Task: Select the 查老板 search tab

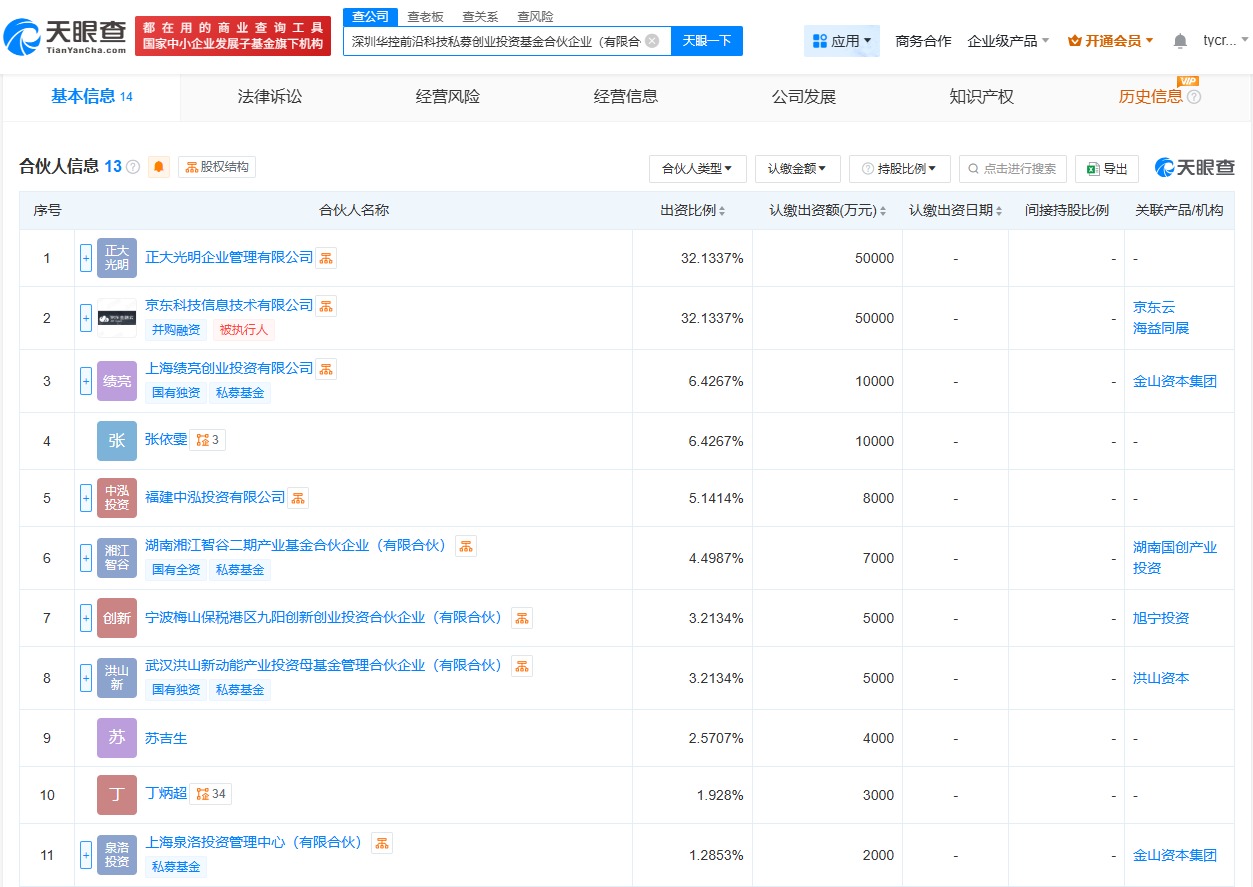Action: coord(425,17)
